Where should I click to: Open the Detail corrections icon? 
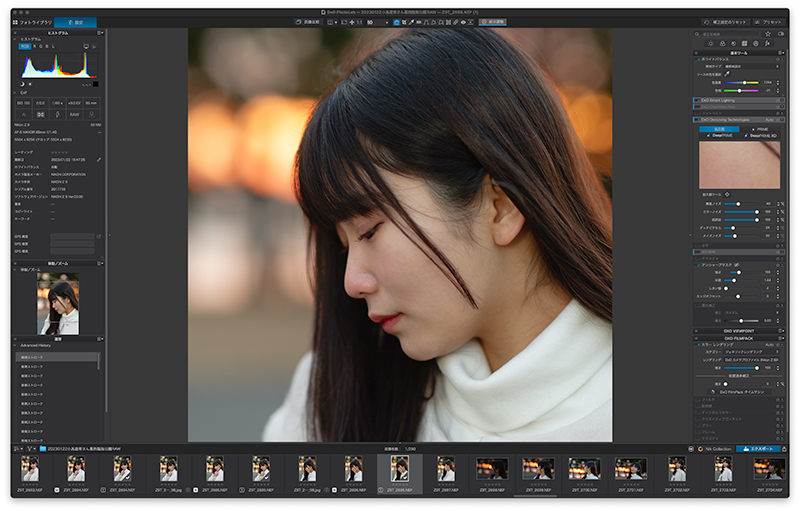733,44
